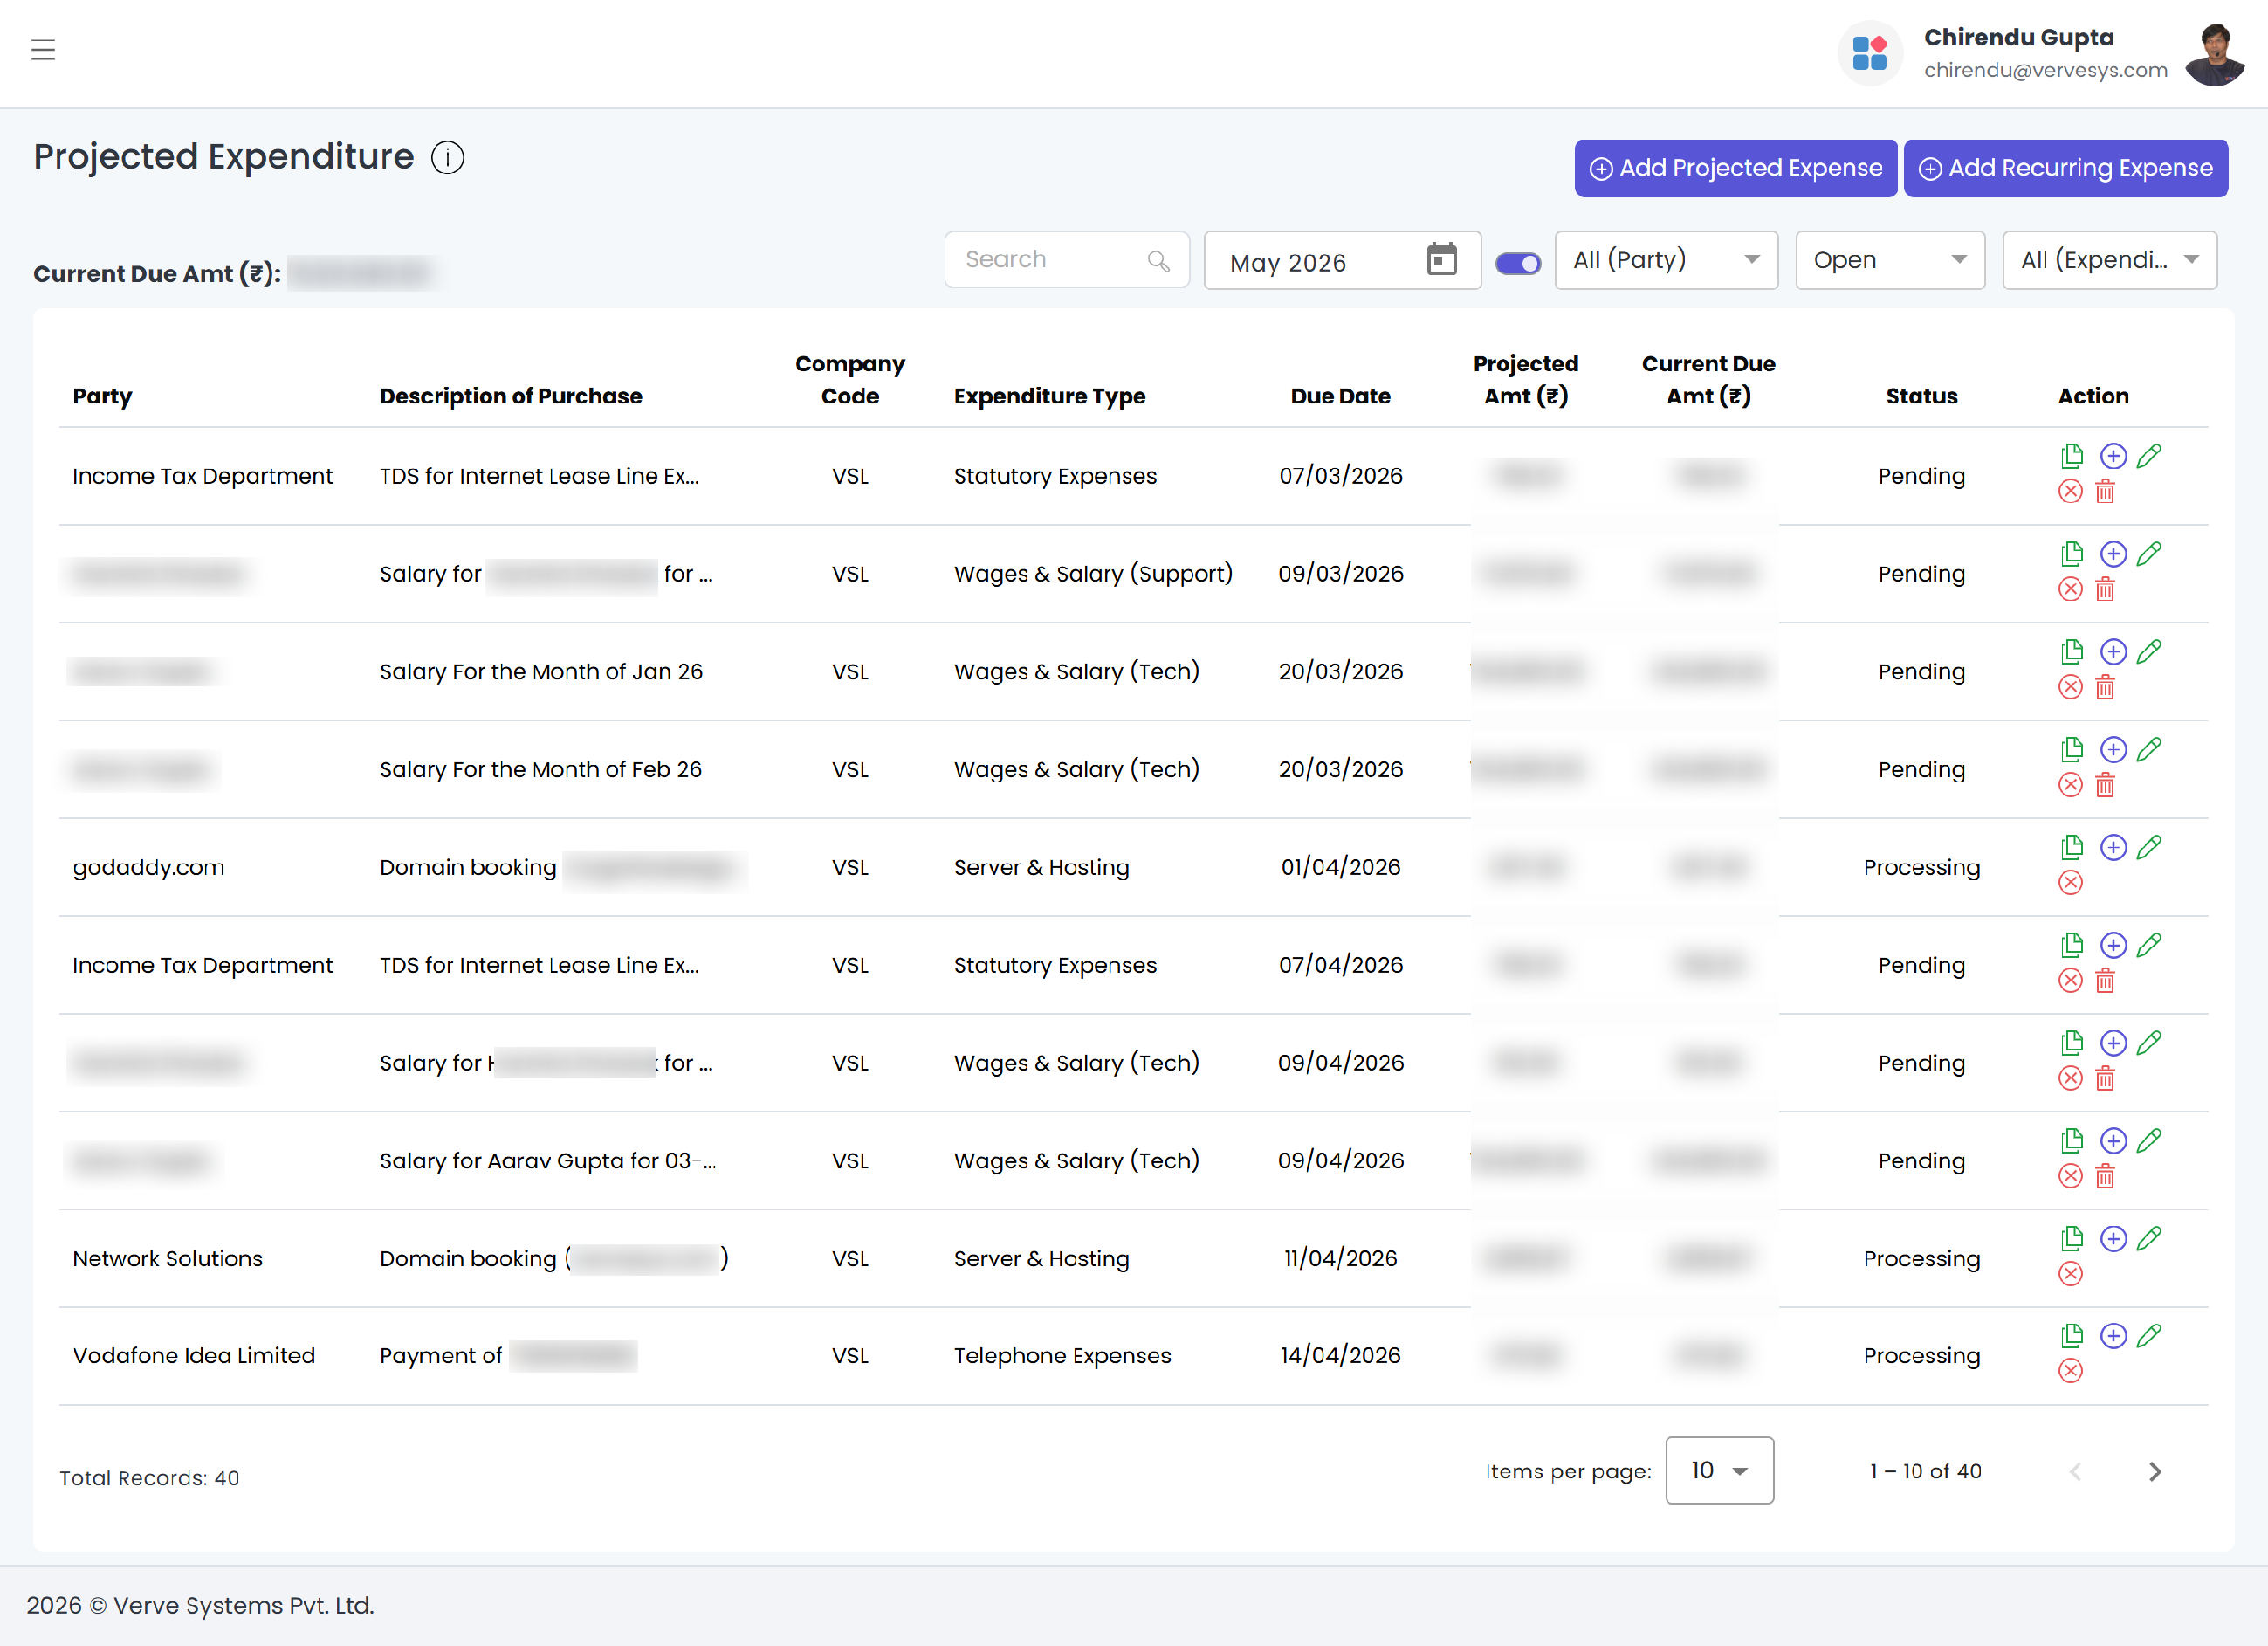
Task: Open calendar picker for May 2026
Action: (x=1441, y=259)
